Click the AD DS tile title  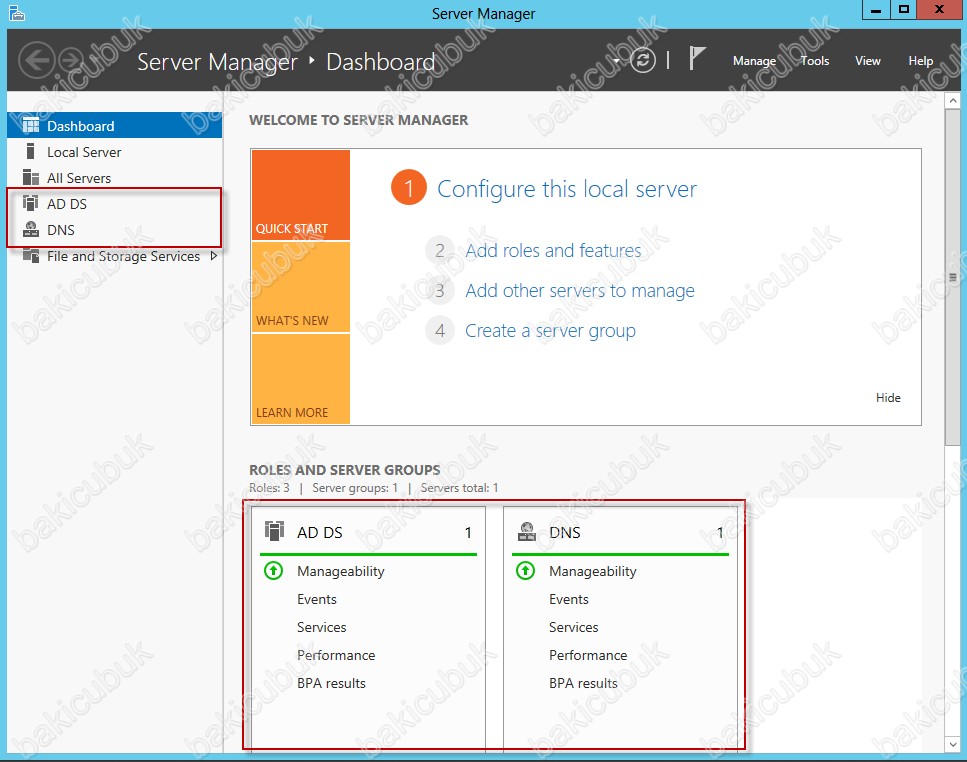319,532
